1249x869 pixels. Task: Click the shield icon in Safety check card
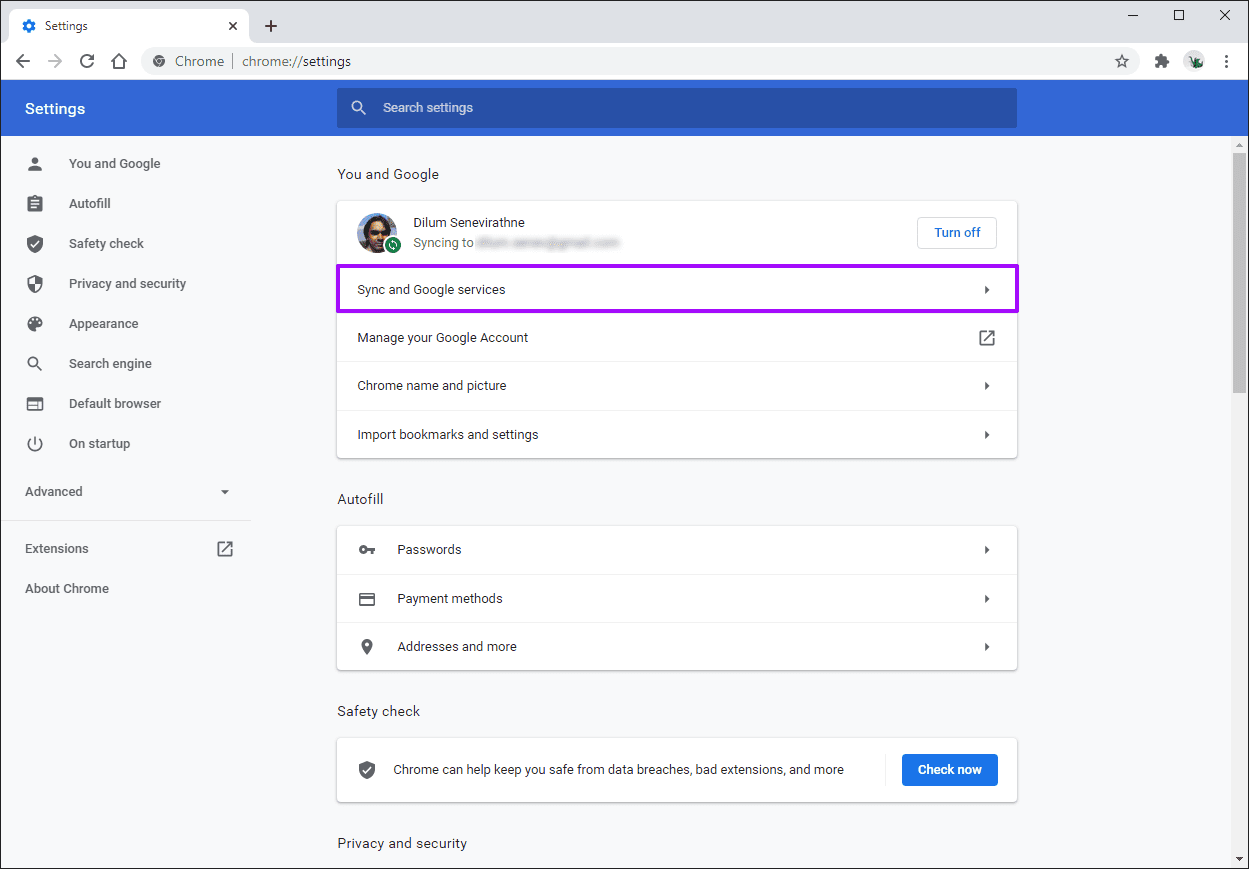tap(367, 770)
